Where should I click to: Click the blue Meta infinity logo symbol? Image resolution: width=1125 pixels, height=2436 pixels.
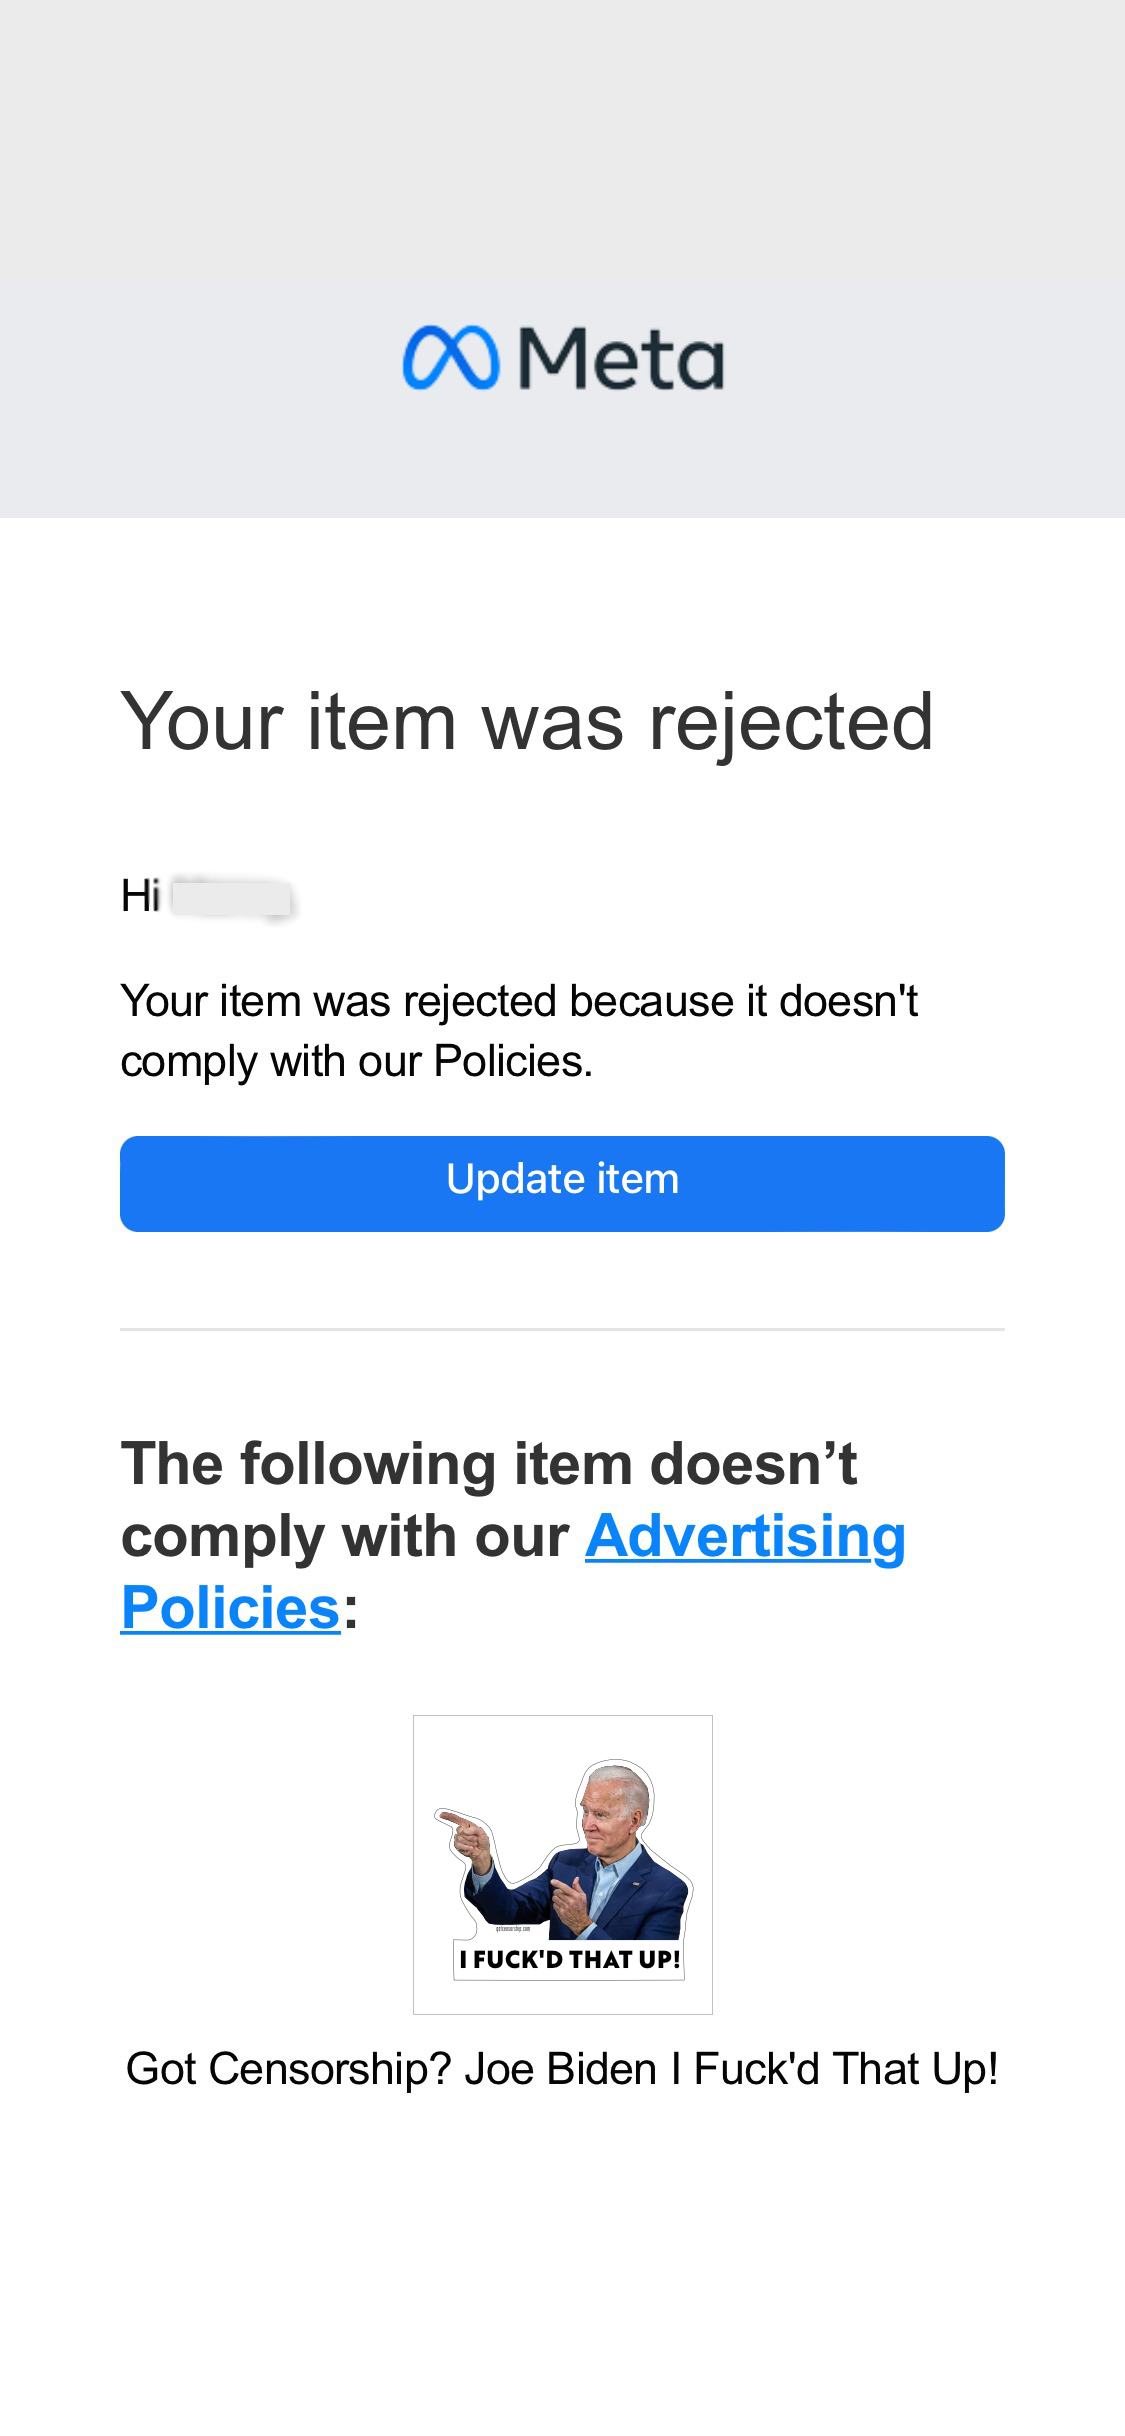pos(450,357)
